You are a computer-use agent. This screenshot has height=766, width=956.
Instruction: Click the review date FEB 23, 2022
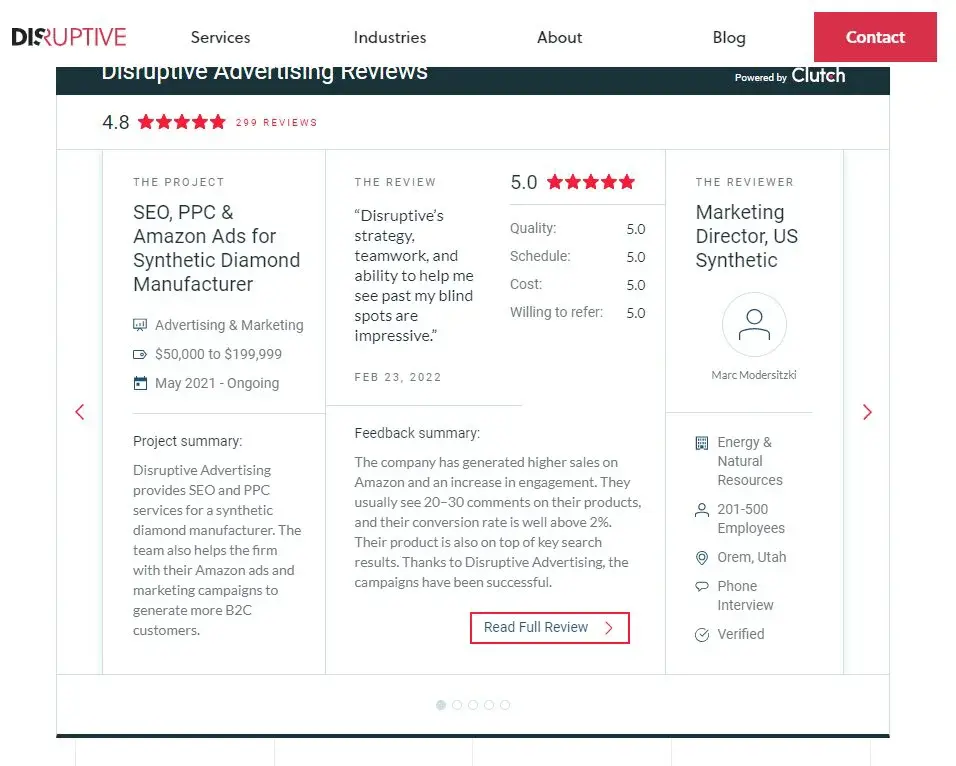click(x=398, y=378)
